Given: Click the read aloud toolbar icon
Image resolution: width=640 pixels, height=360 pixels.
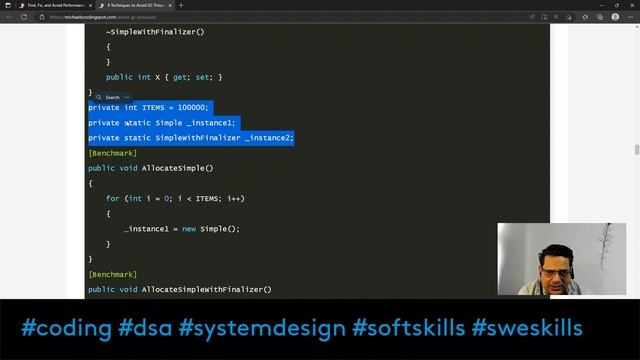Looking at the screenshot, I should coord(532,17).
